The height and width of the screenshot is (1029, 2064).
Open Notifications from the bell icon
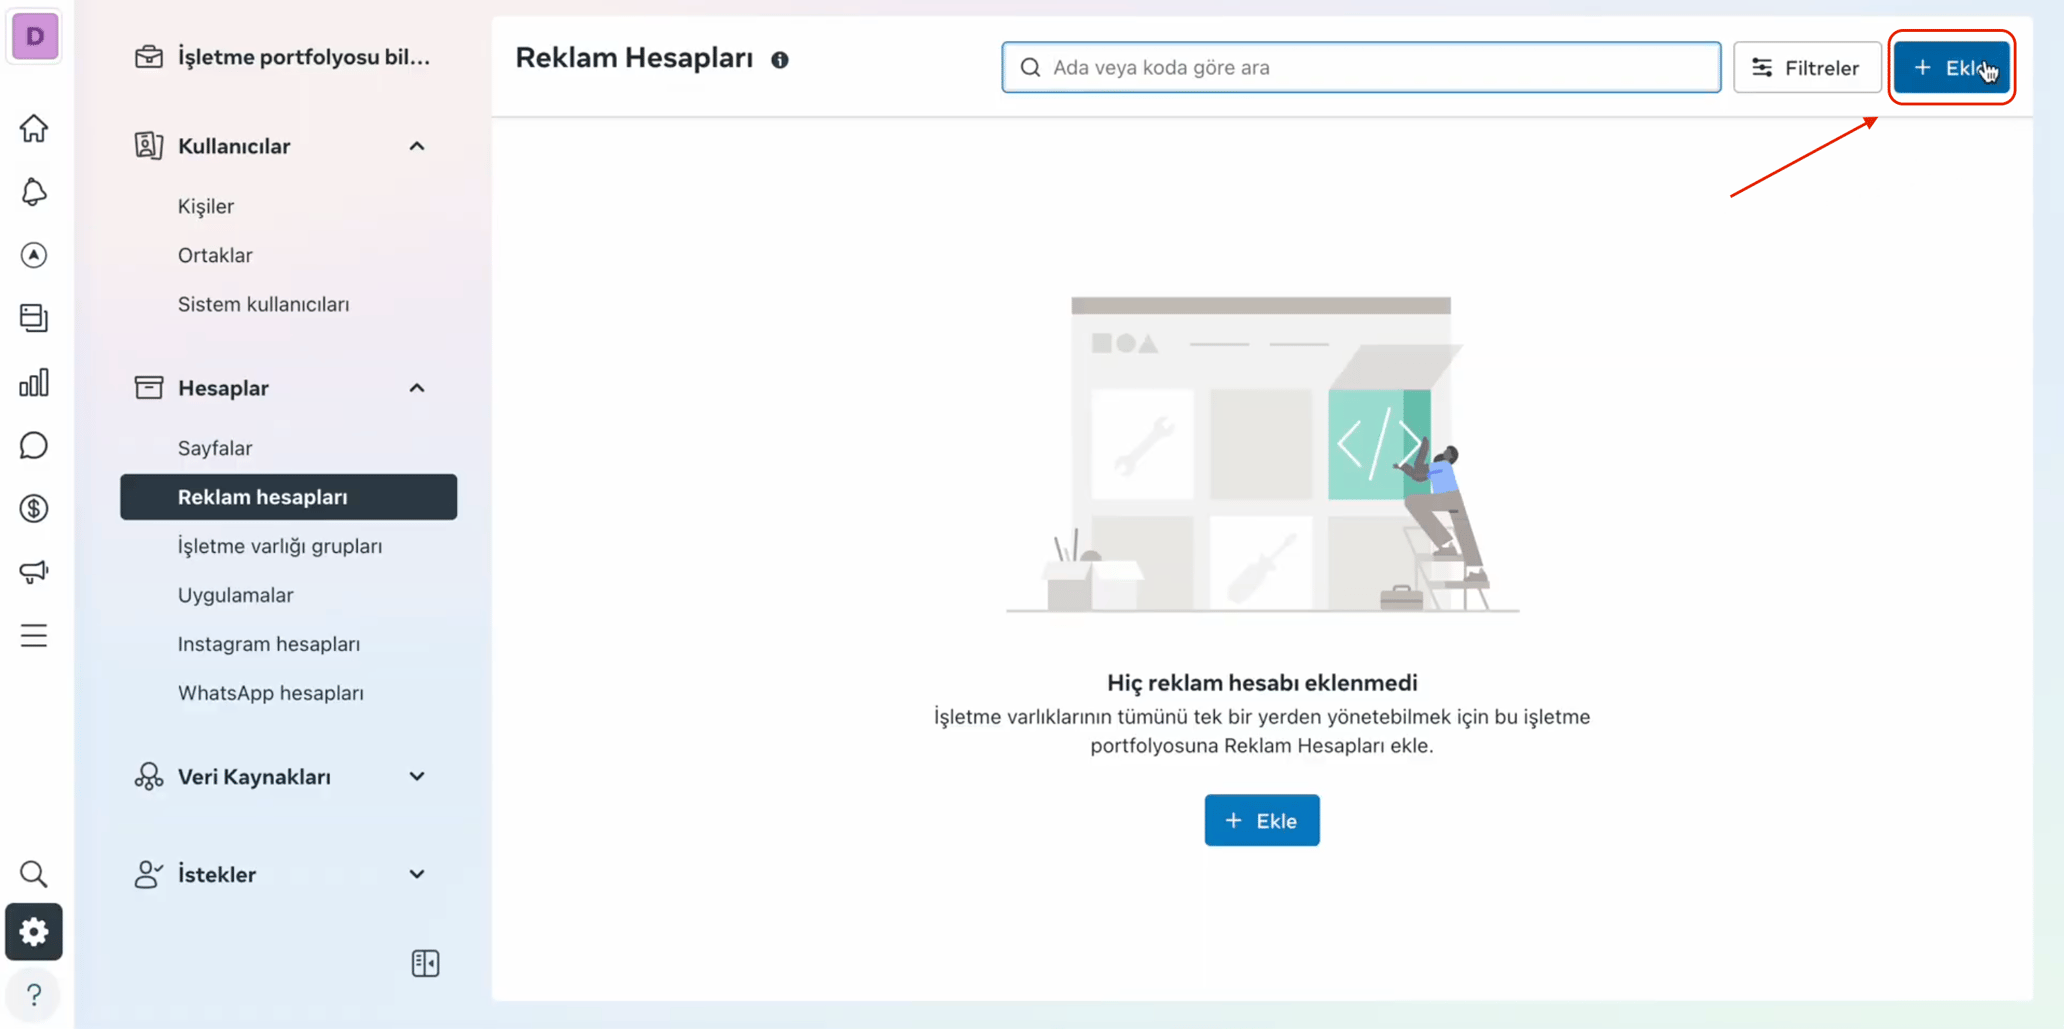click(x=34, y=192)
